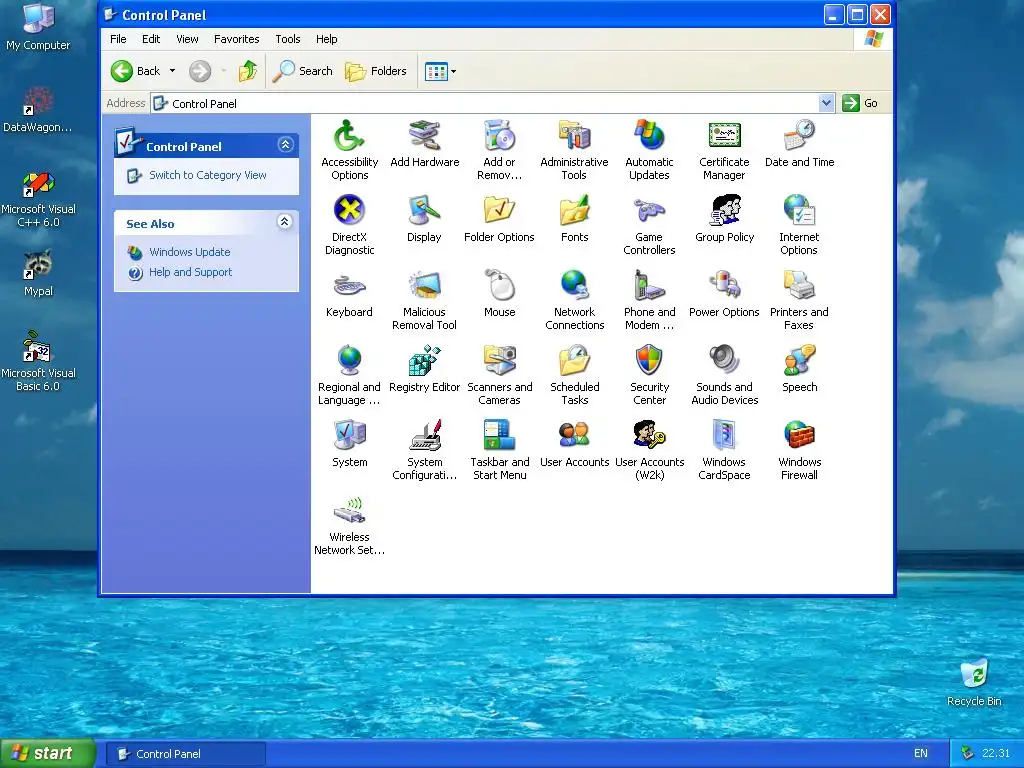Collapse the Control Panel sidebar section
Image resolution: width=1024 pixels, height=768 pixels.
pyautogui.click(x=285, y=145)
